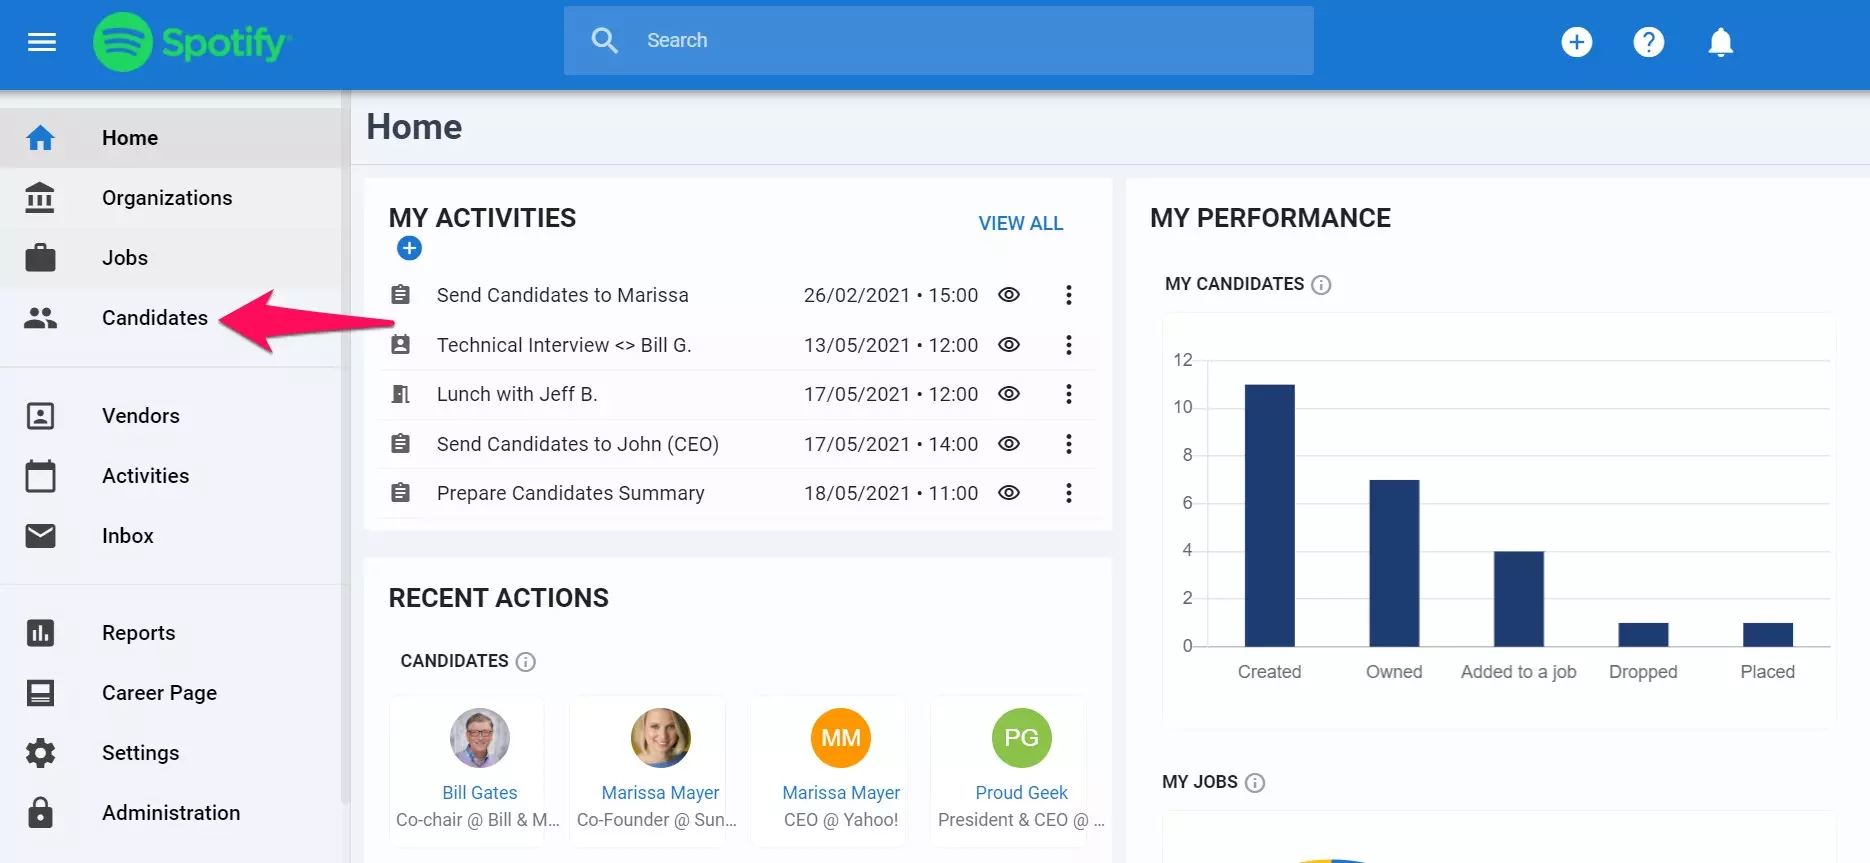This screenshot has height=863, width=1870.
Task: Open Candidates in sidebar
Action: point(155,318)
